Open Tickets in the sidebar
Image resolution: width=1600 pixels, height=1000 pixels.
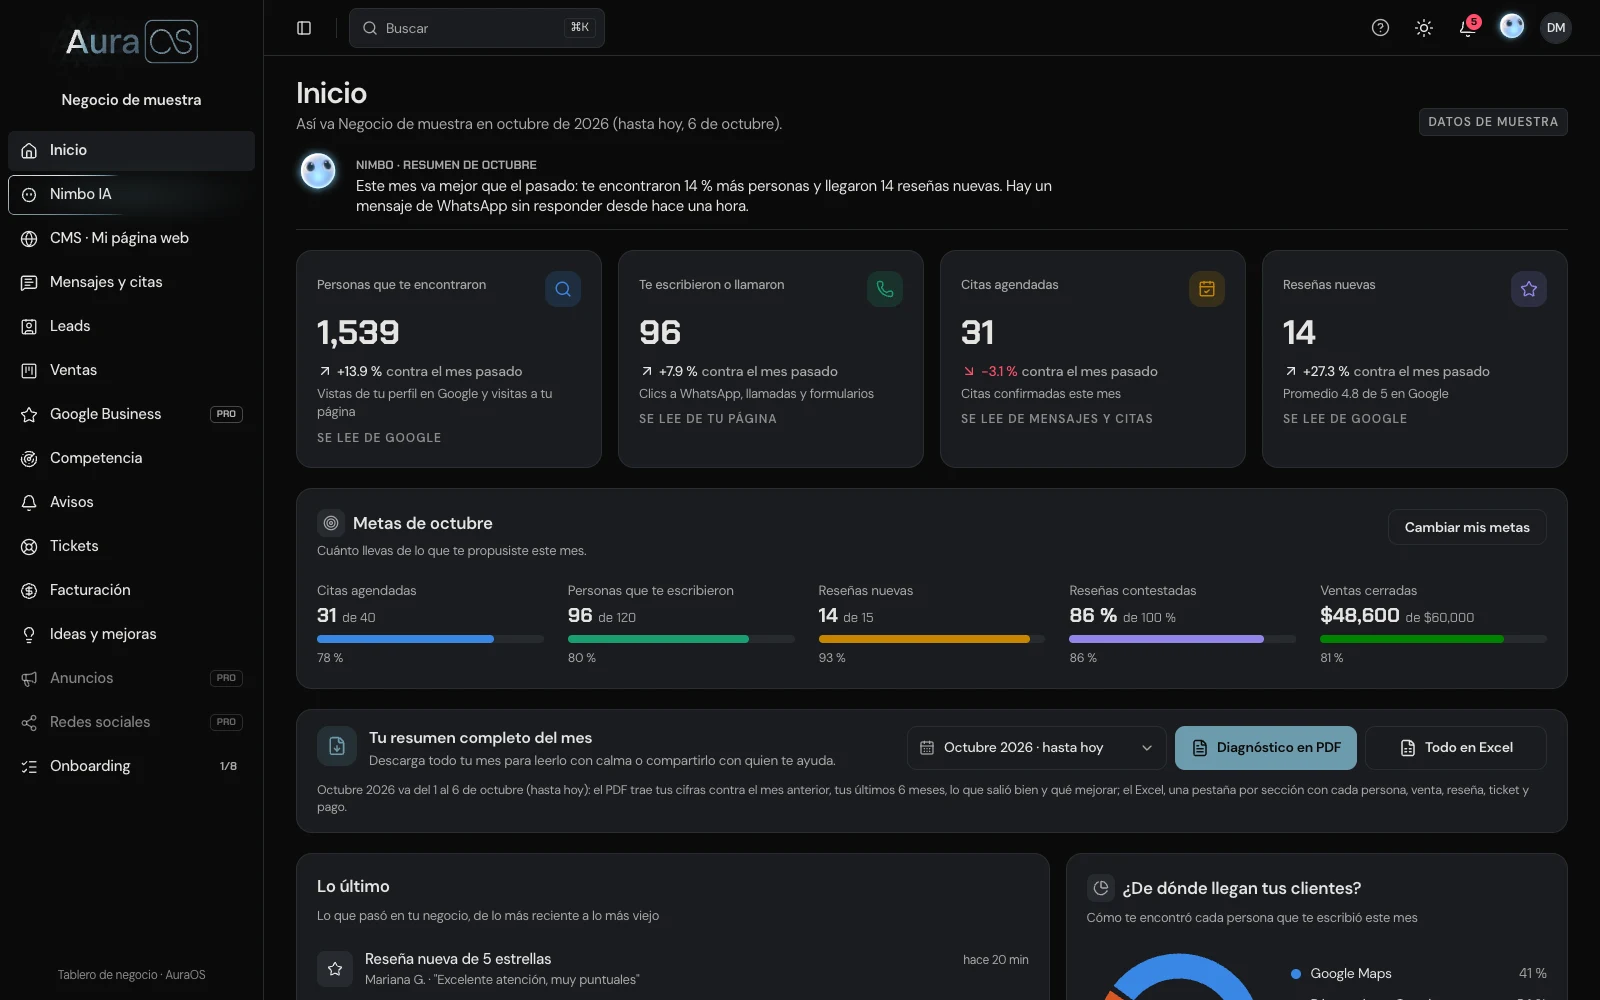coord(131,546)
